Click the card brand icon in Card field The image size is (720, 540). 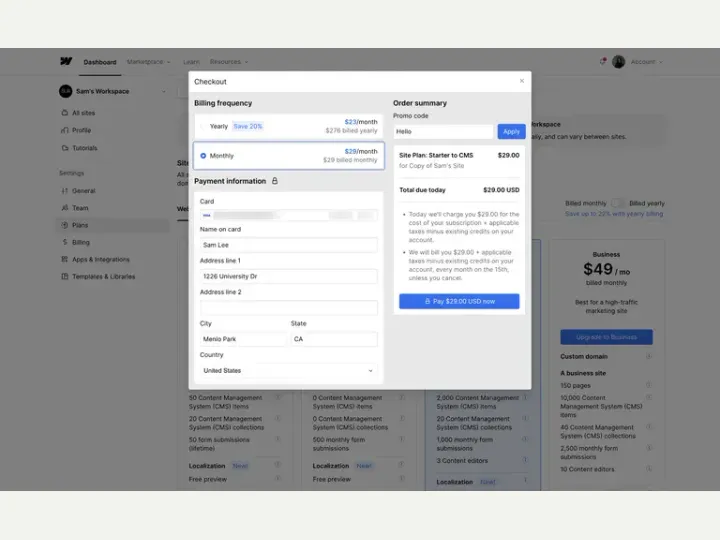[x=207, y=215]
